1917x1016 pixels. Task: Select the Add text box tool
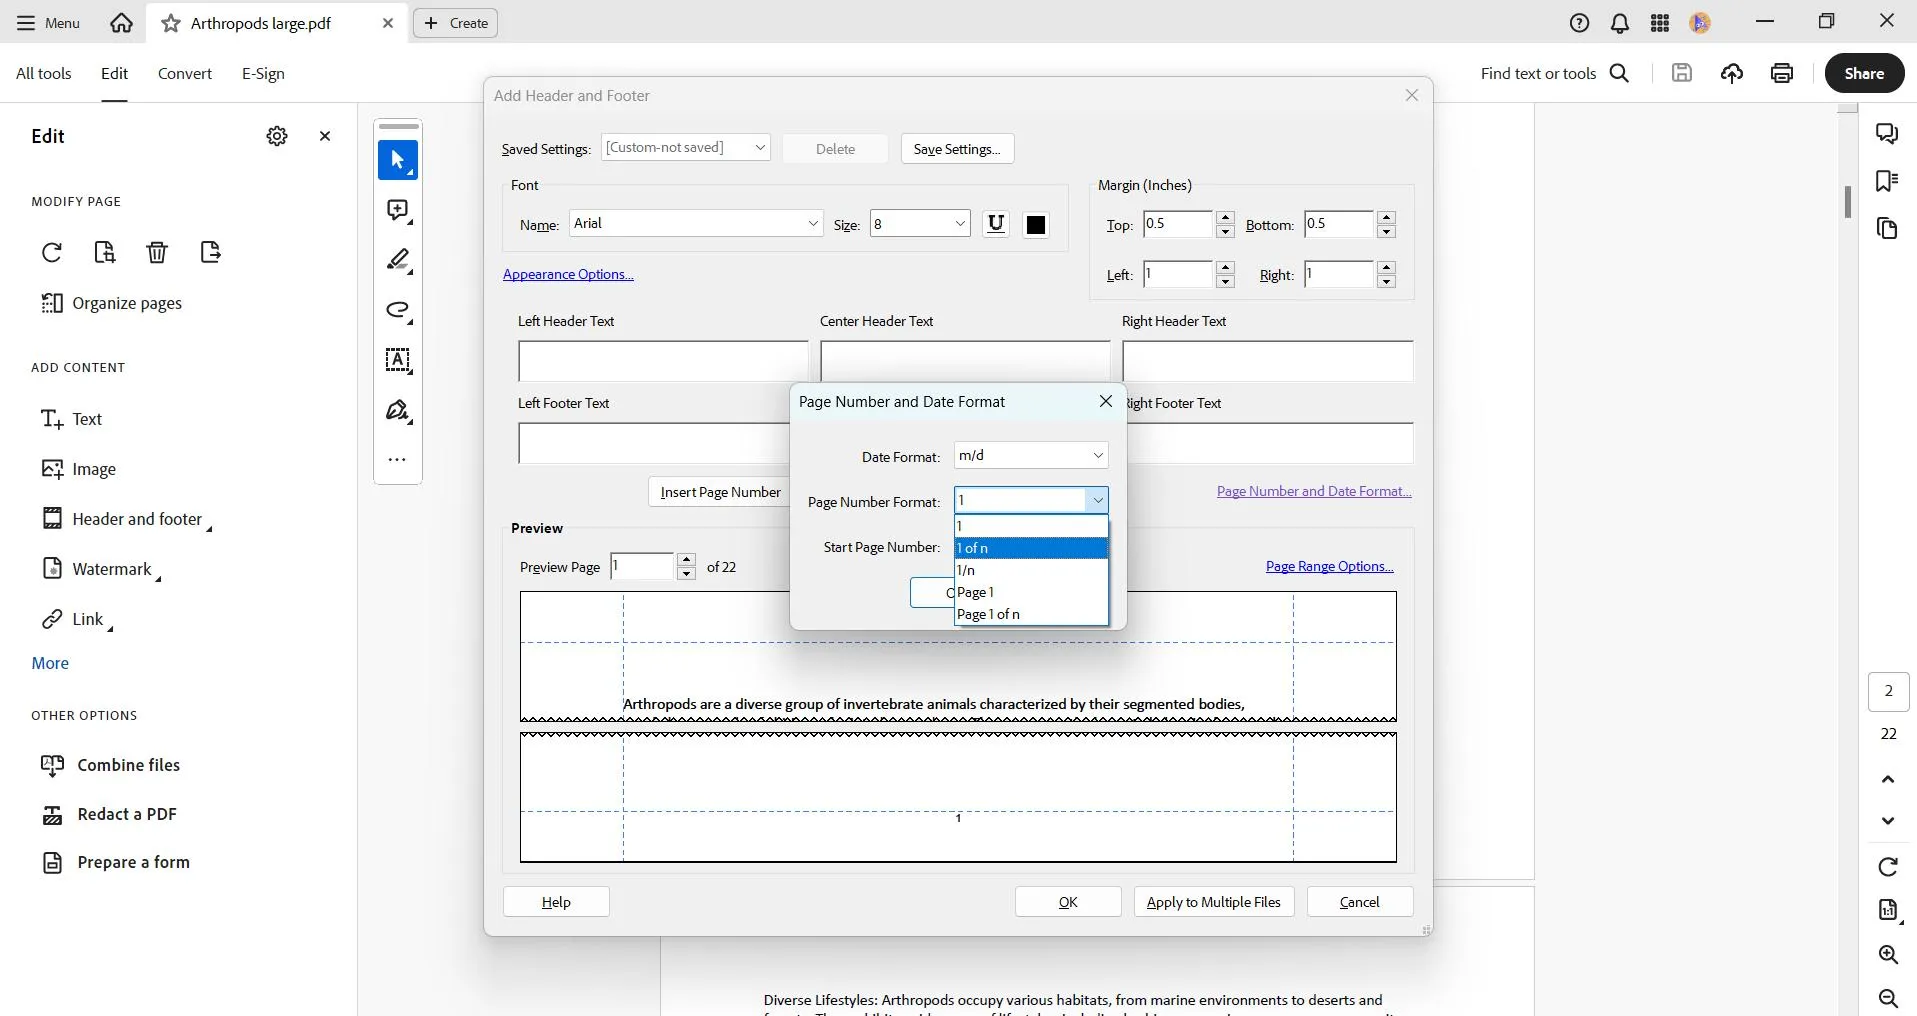397,361
